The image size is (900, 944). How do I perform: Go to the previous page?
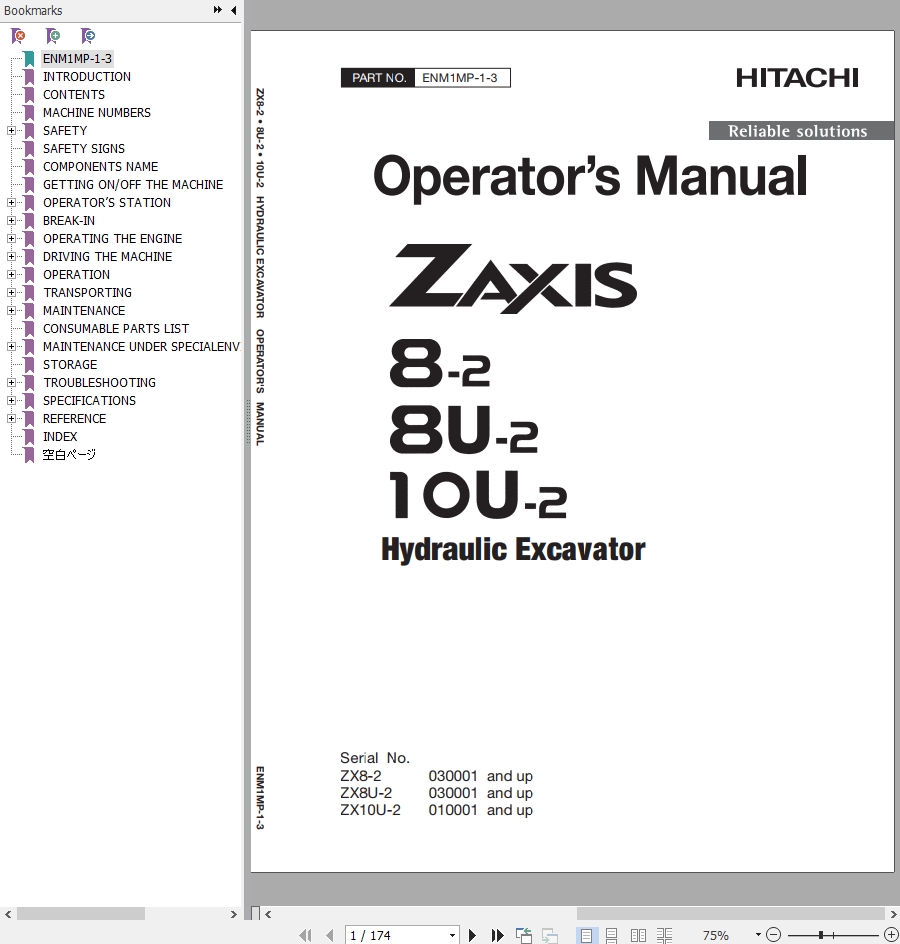click(329, 935)
